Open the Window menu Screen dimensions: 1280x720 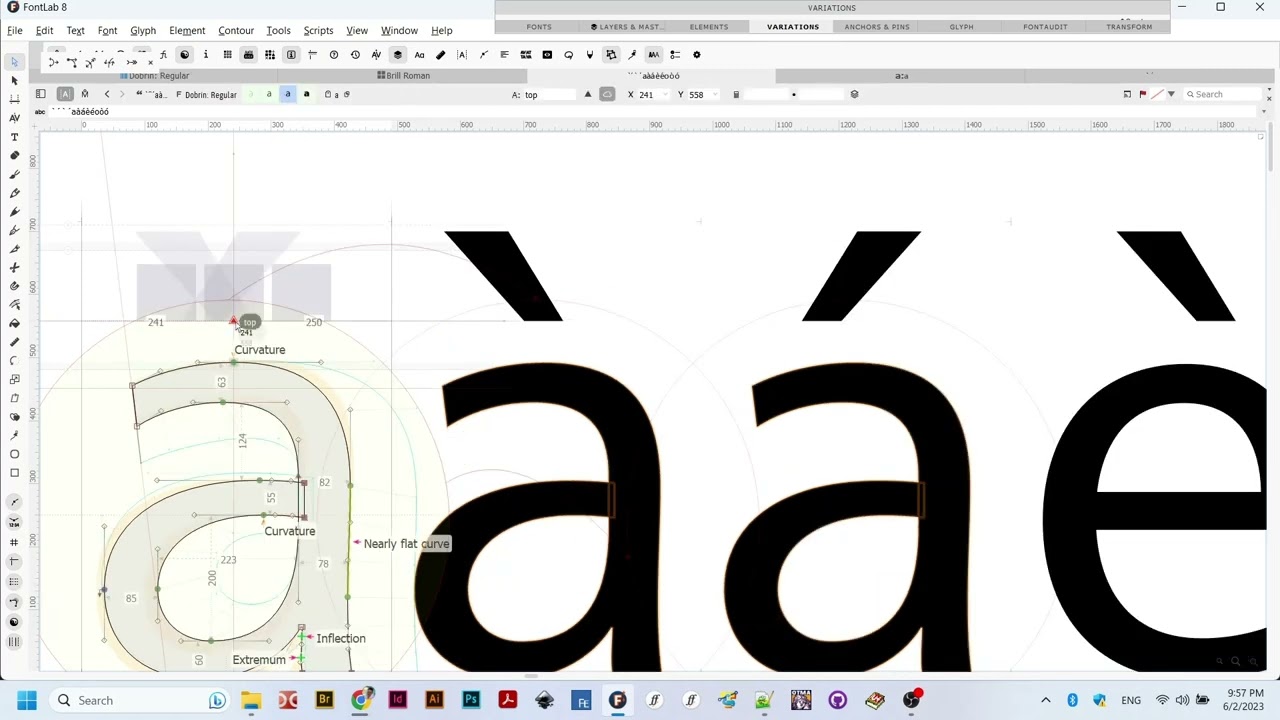[399, 30]
